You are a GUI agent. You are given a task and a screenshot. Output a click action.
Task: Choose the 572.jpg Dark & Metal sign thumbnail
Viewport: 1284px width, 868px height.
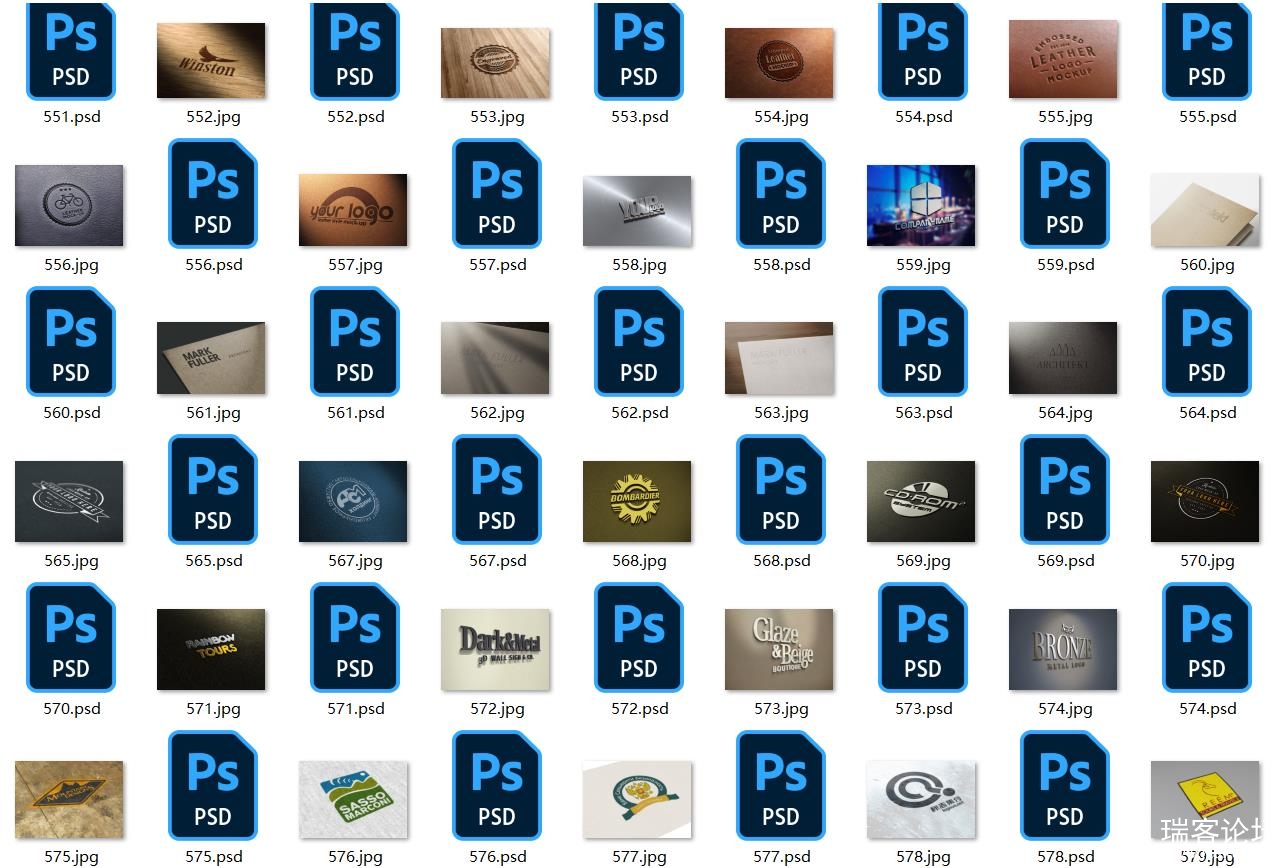click(x=495, y=649)
